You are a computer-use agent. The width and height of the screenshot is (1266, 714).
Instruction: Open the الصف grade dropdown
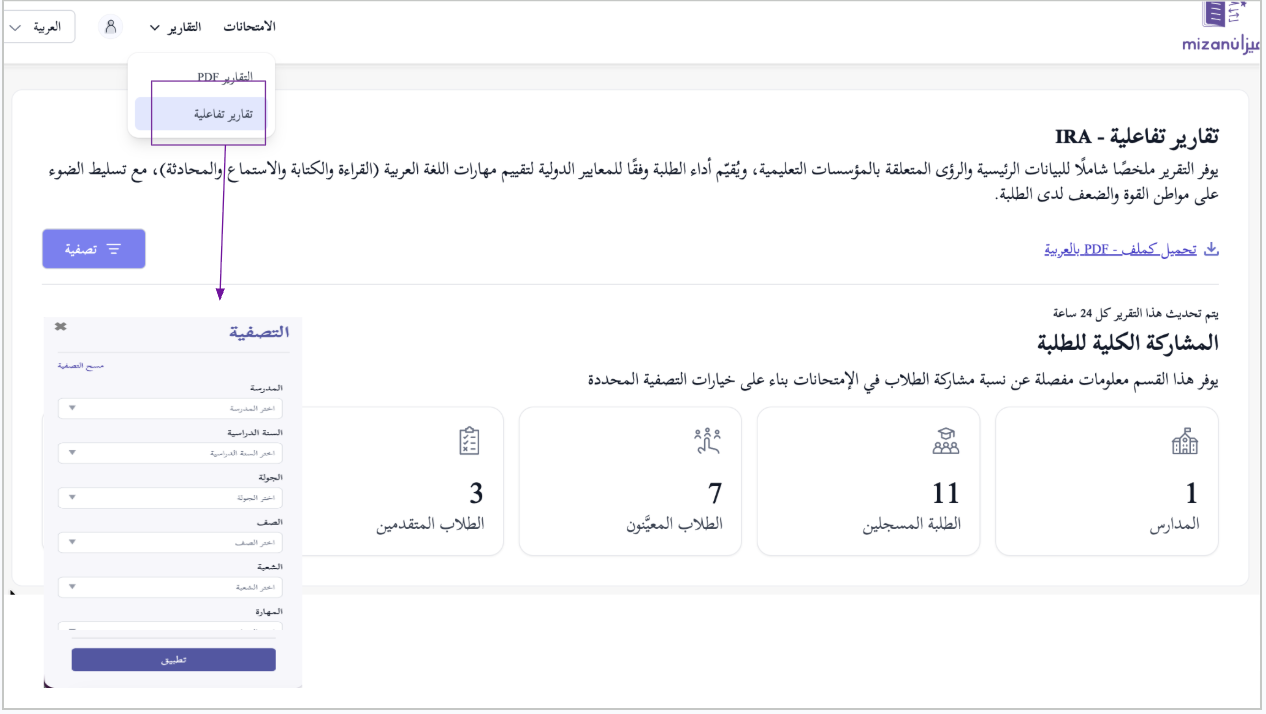pyautogui.click(x=170, y=542)
